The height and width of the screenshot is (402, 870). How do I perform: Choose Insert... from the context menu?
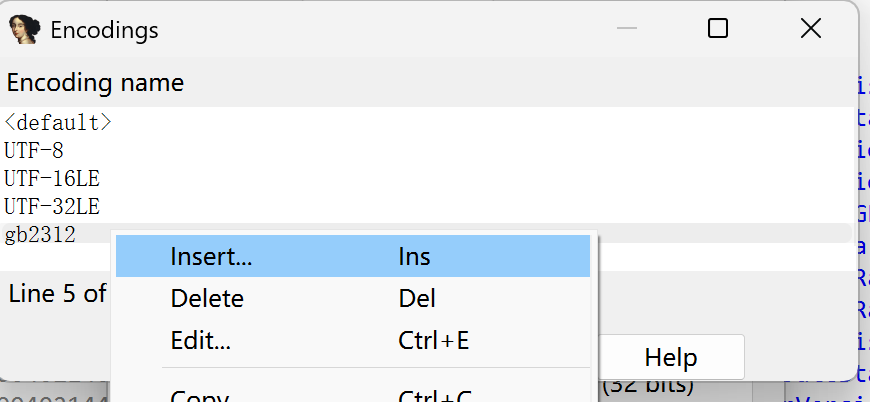point(353,256)
